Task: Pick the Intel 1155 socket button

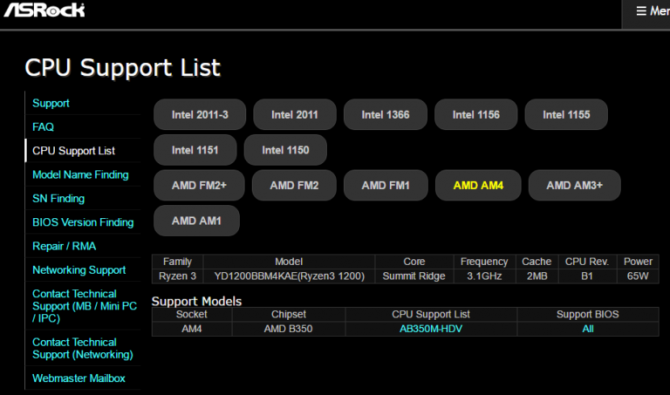Action: [566, 115]
